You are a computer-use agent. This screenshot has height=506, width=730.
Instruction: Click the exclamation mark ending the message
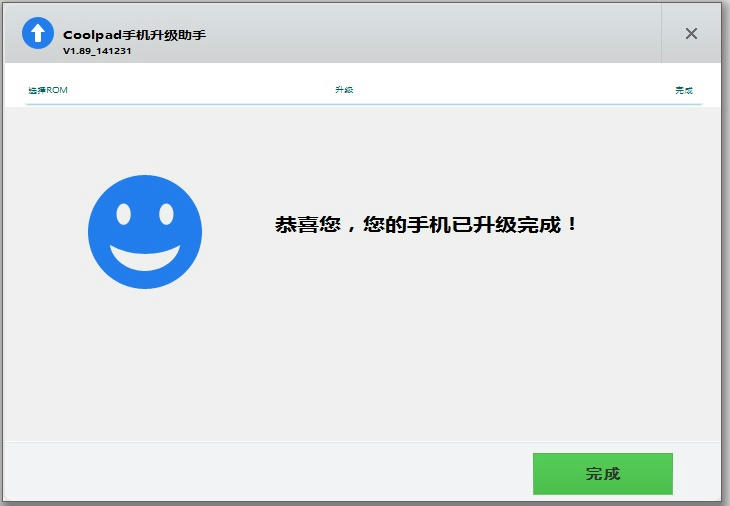[572, 224]
